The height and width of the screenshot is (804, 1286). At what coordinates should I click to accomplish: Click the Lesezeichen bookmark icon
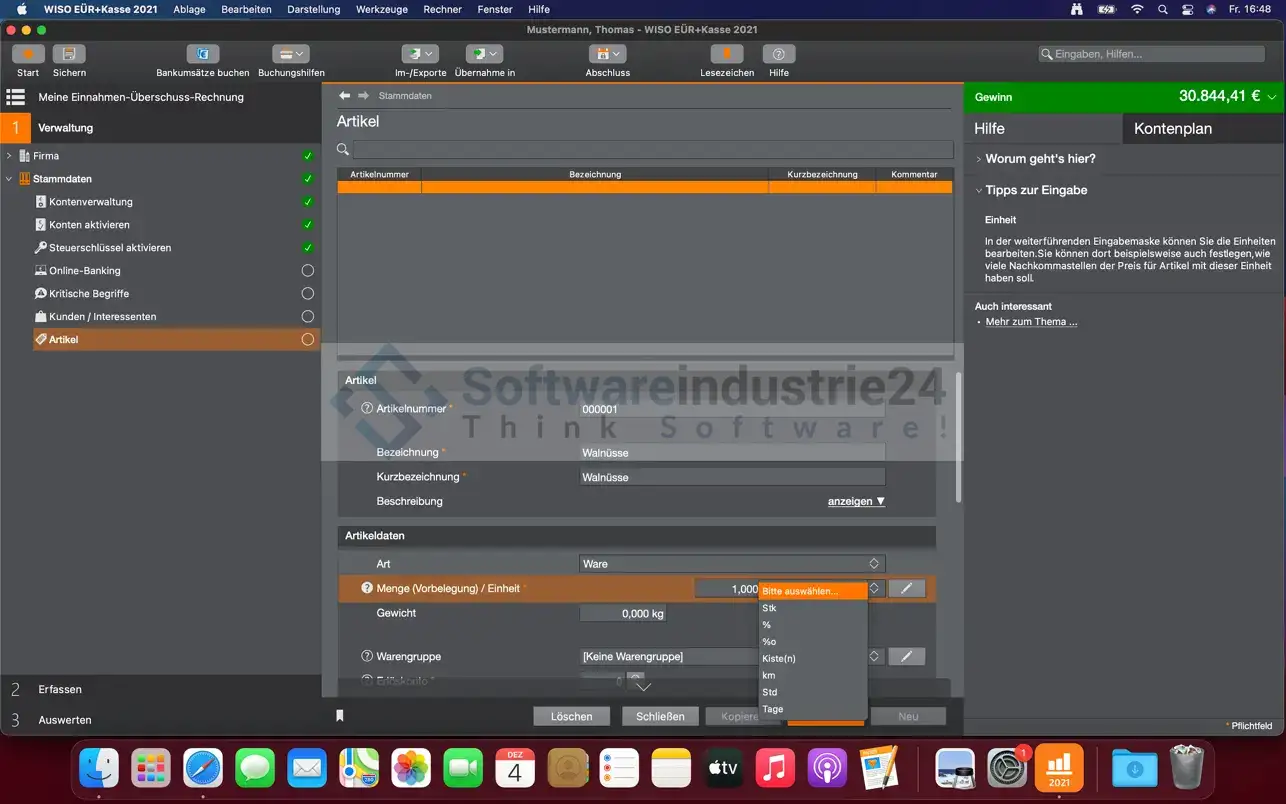[x=727, y=54]
